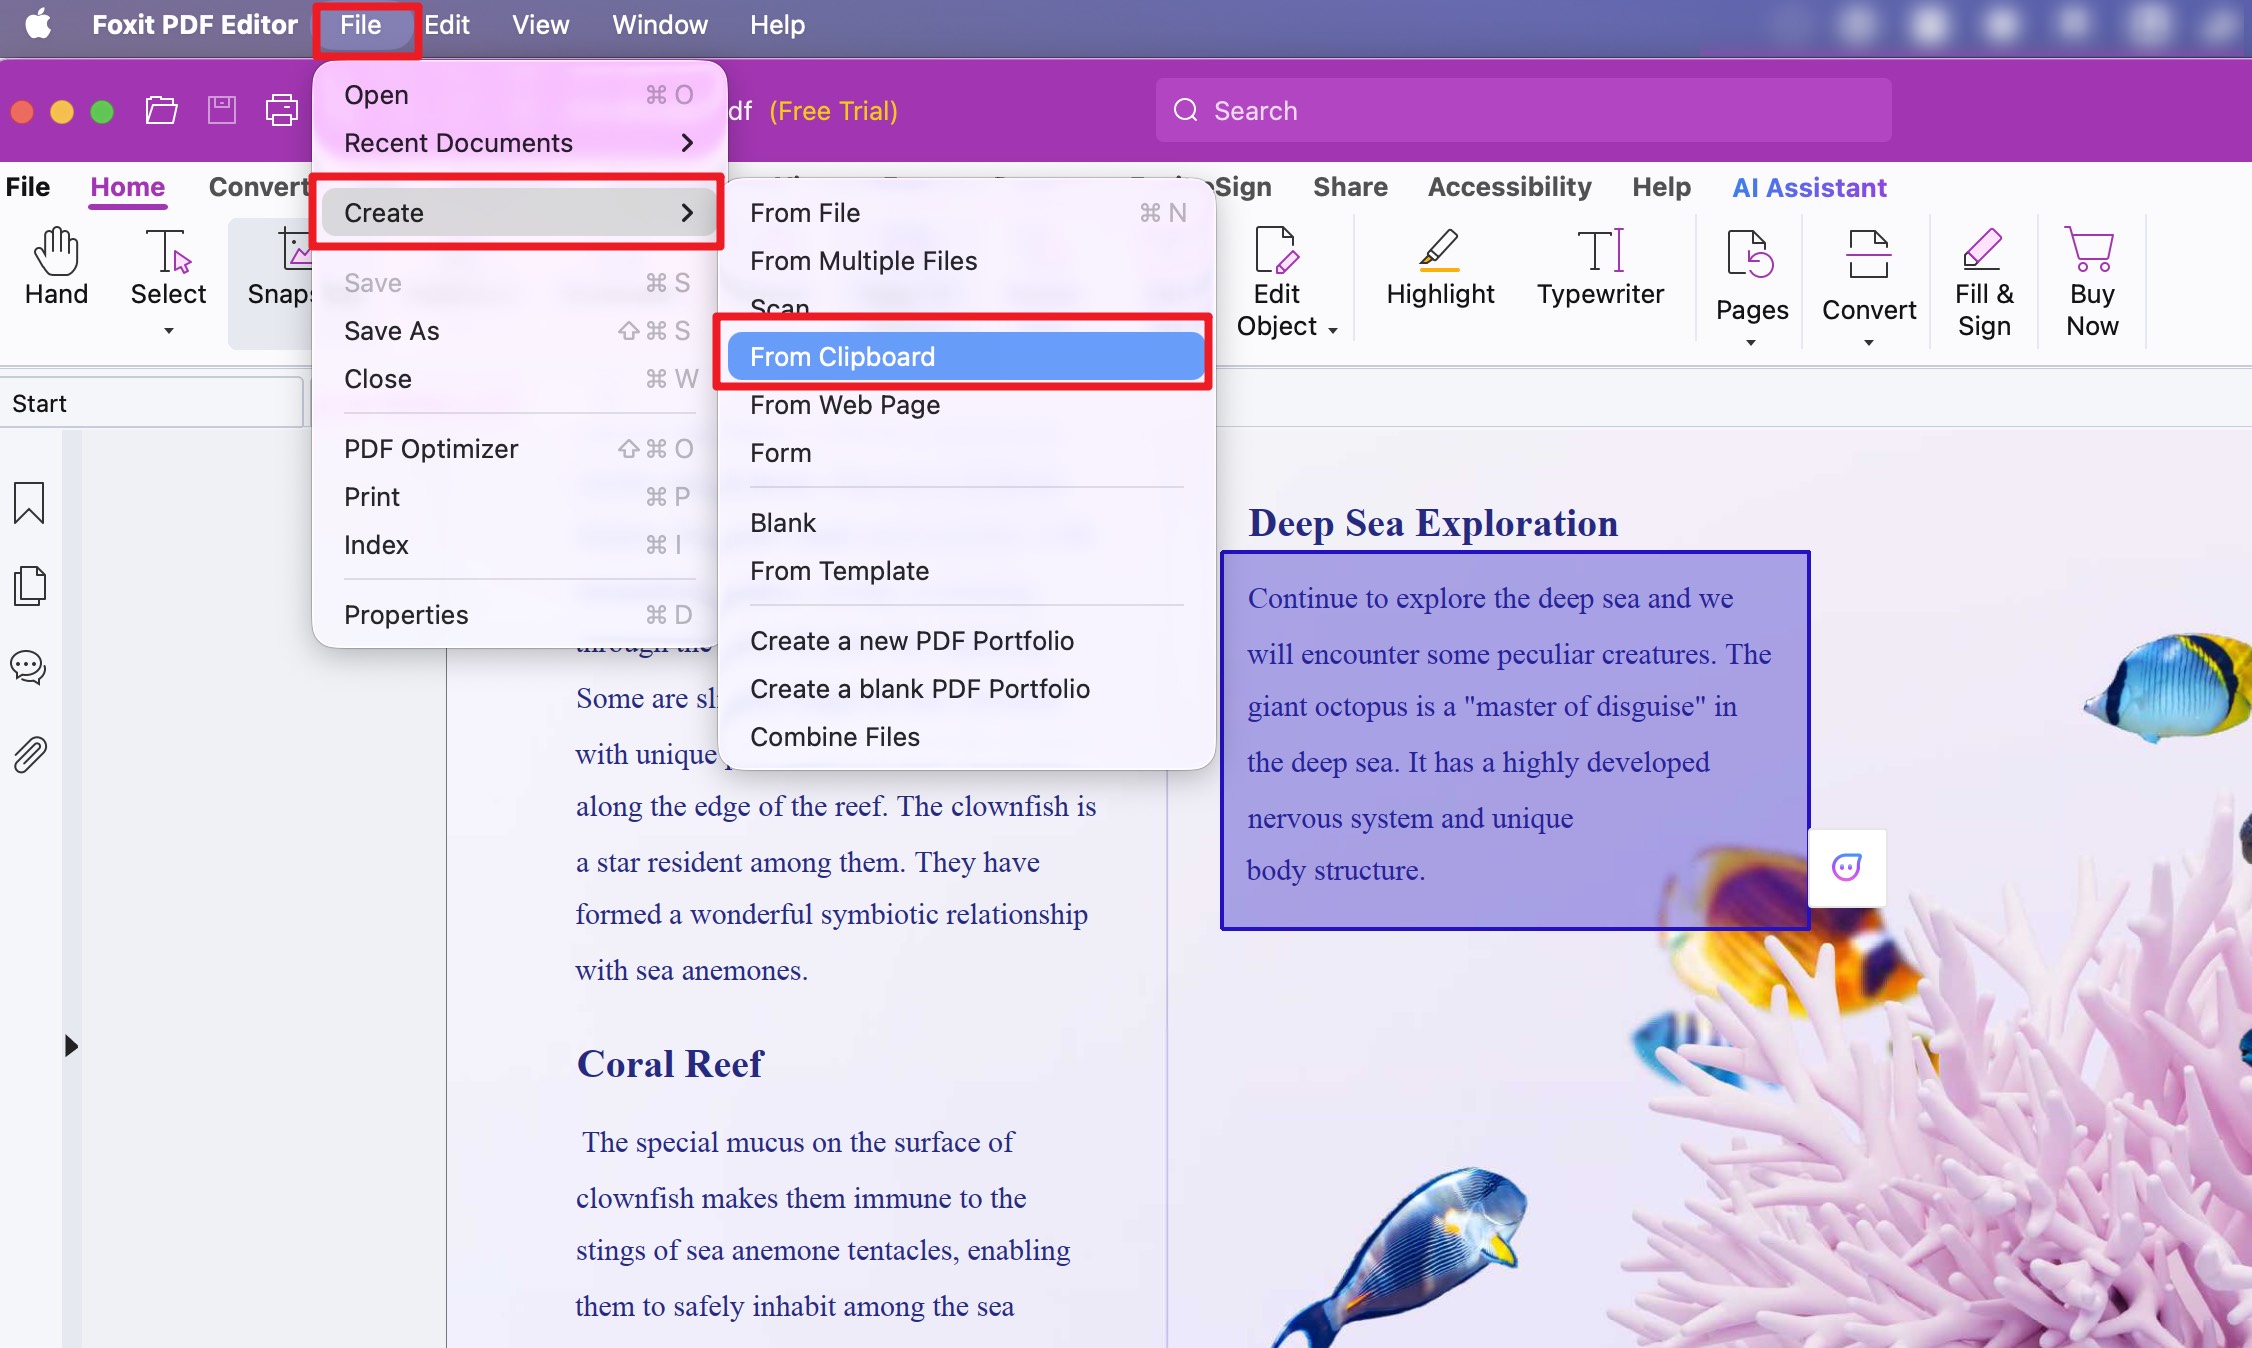Viewport: 2252px width, 1348px height.
Task: Choose Index in File menu
Action: pos(520,545)
